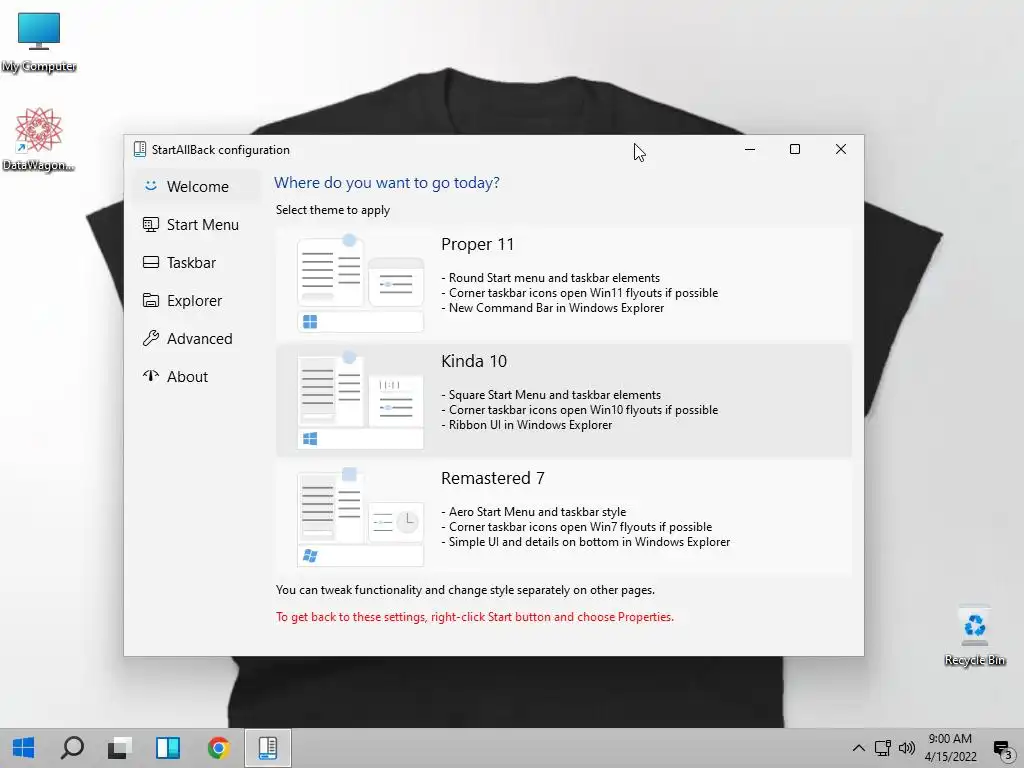Apply the Kinda 10 theme
1024x768 pixels.
pyautogui.click(x=564, y=401)
